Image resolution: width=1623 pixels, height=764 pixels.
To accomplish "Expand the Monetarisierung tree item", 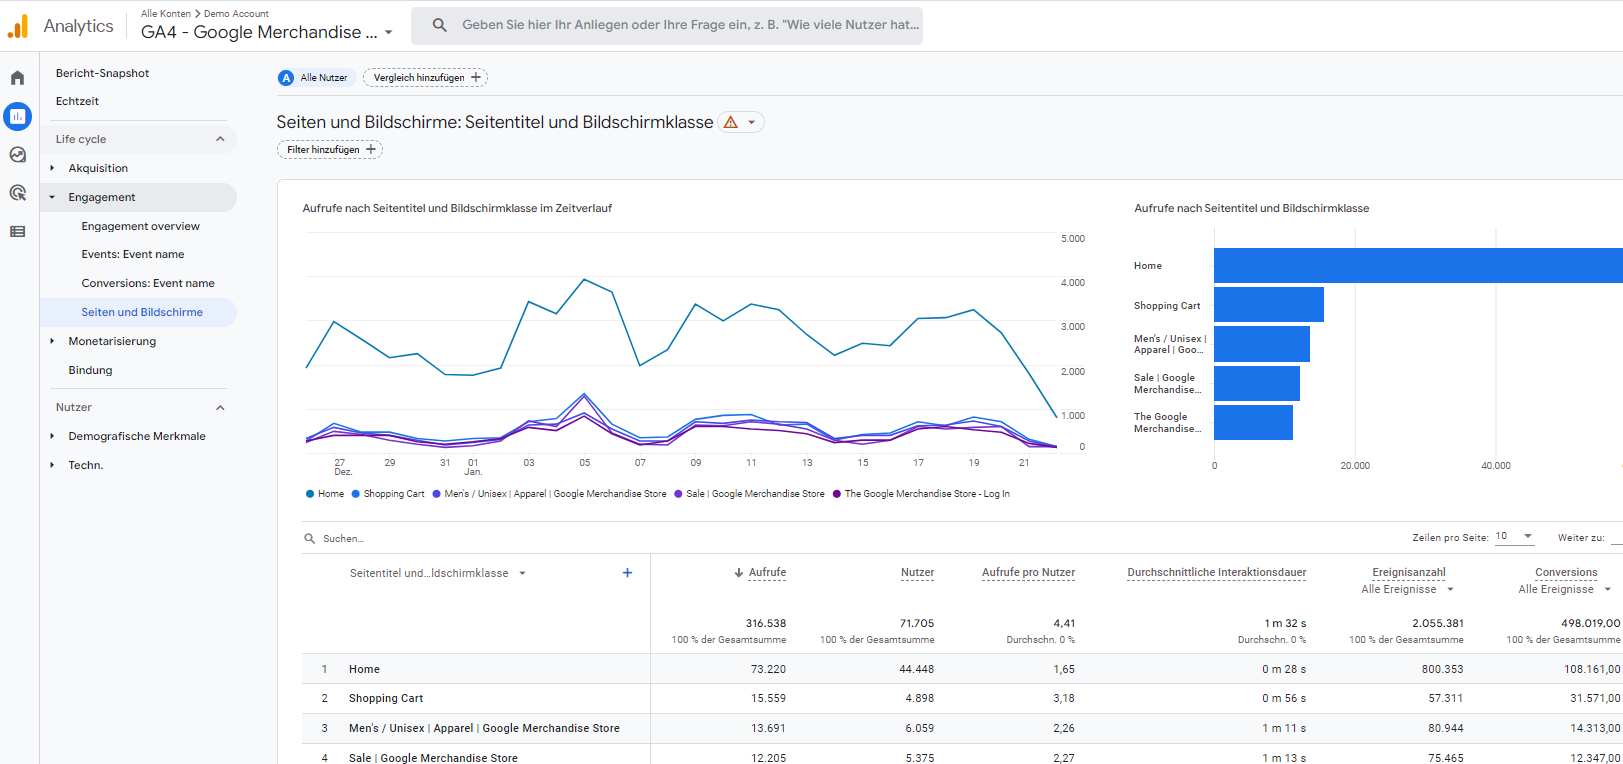I will point(52,341).
